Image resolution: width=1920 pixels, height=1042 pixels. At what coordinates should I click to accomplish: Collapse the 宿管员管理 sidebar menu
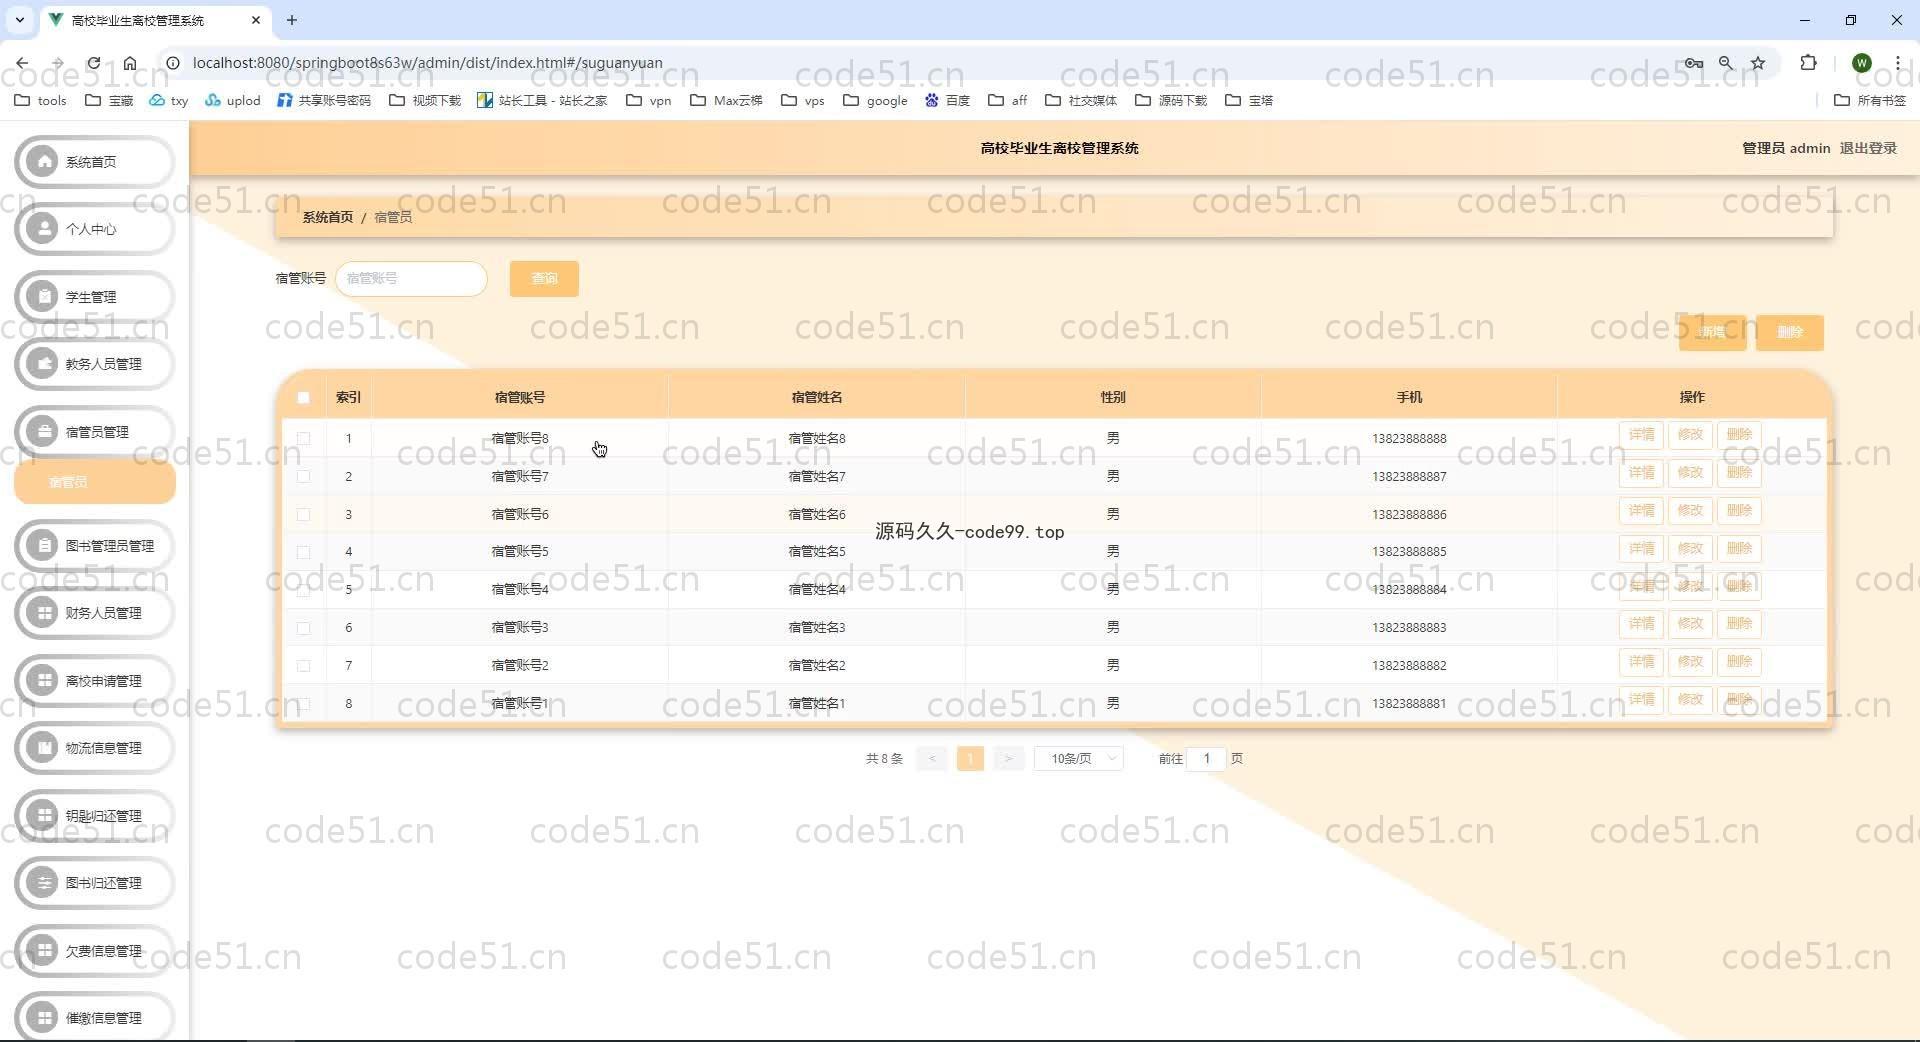tap(95, 432)
